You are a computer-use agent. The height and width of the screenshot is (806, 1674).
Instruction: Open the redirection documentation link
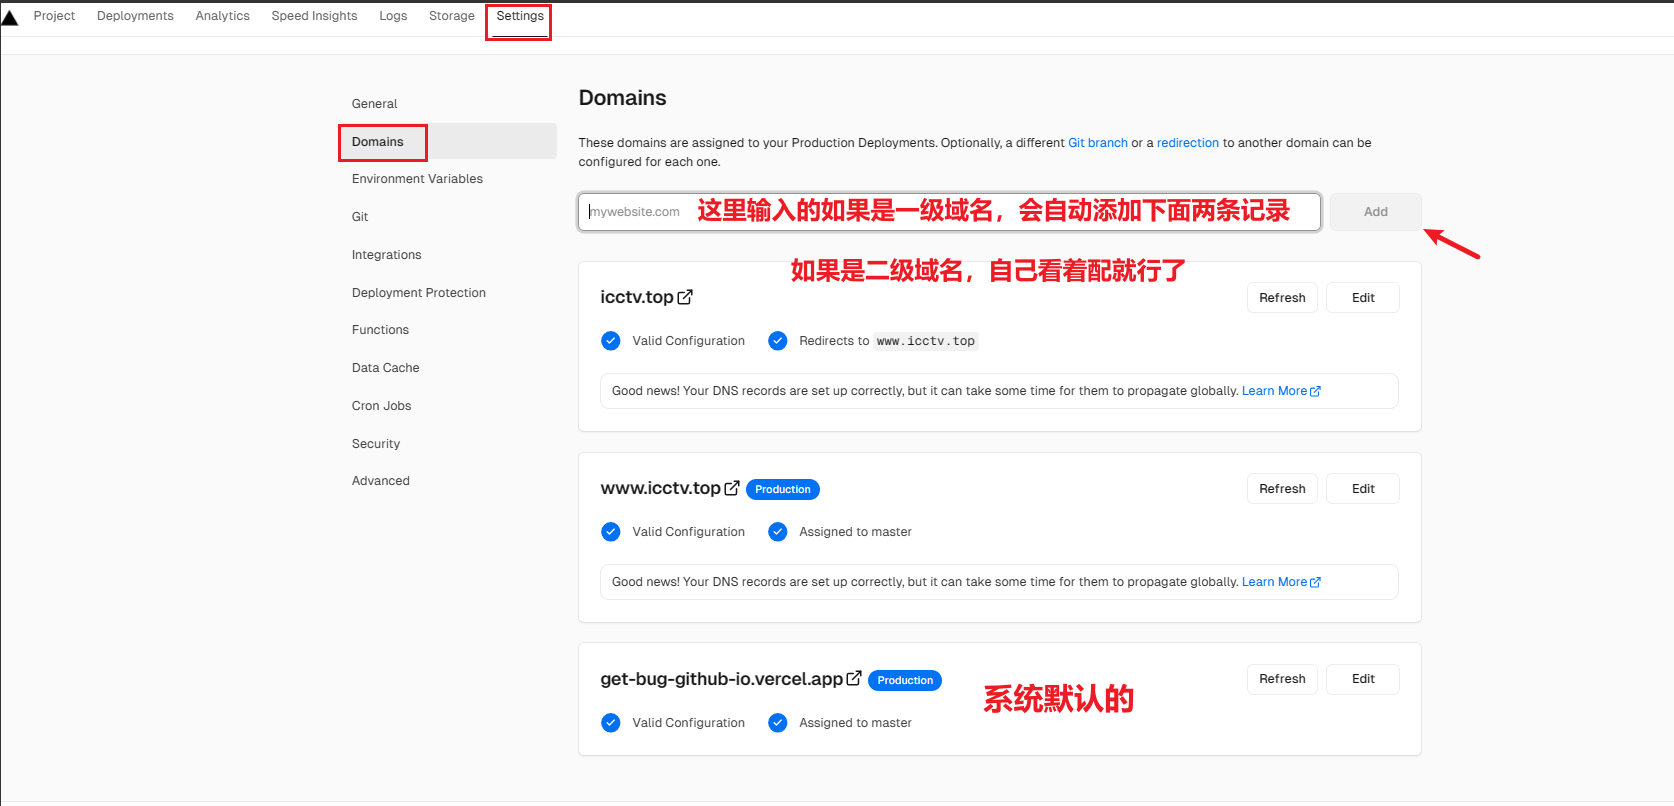click(x=1187, y=143)
